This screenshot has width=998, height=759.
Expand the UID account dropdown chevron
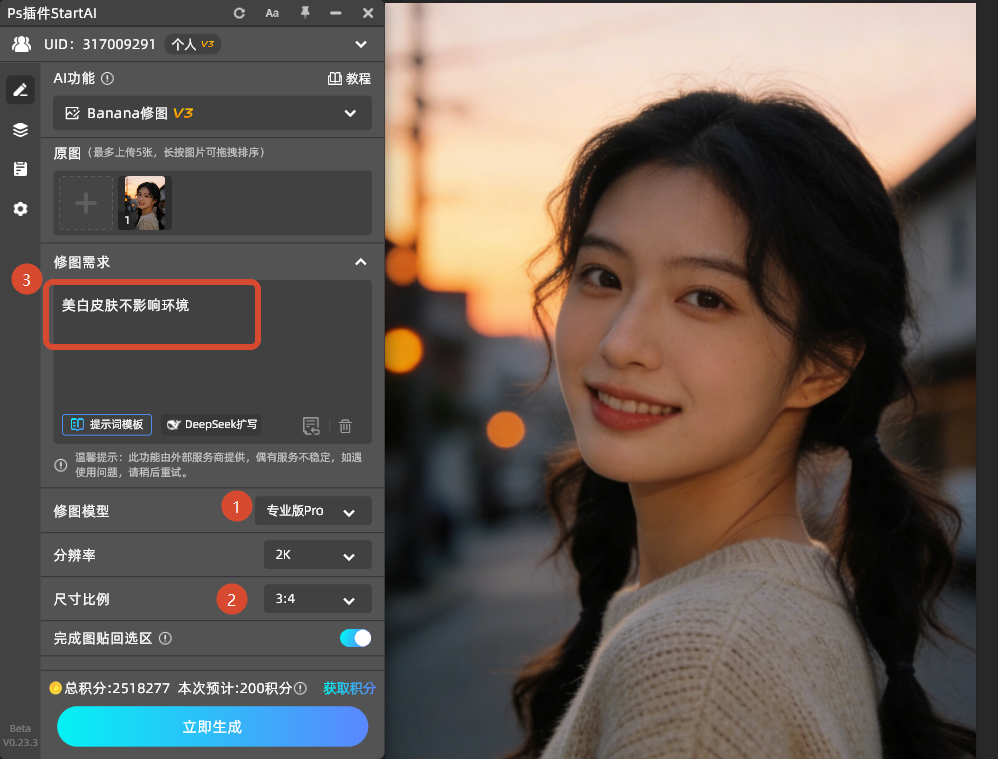pos(360,44)
